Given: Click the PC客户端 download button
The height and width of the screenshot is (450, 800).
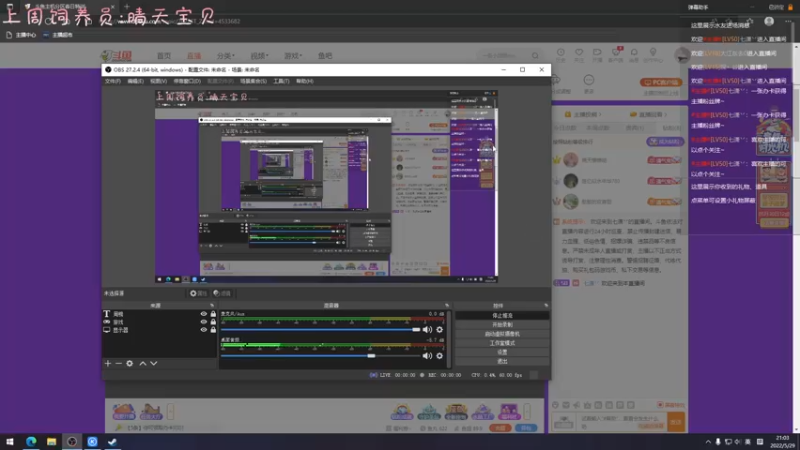Looking at the screenshot, I should click(x=660, y=82).
